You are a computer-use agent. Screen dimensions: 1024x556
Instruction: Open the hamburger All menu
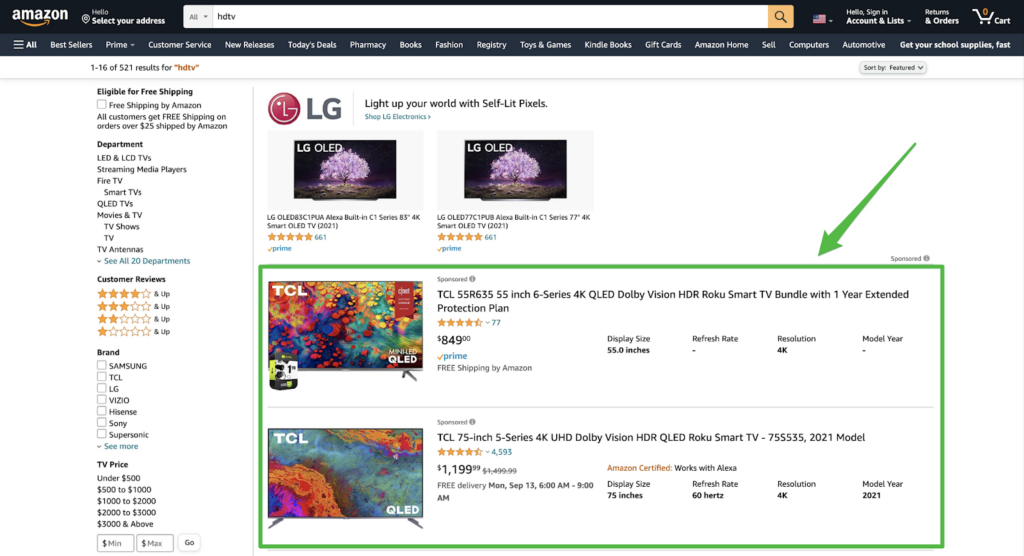pyautogui.click(x=25, y=45)
